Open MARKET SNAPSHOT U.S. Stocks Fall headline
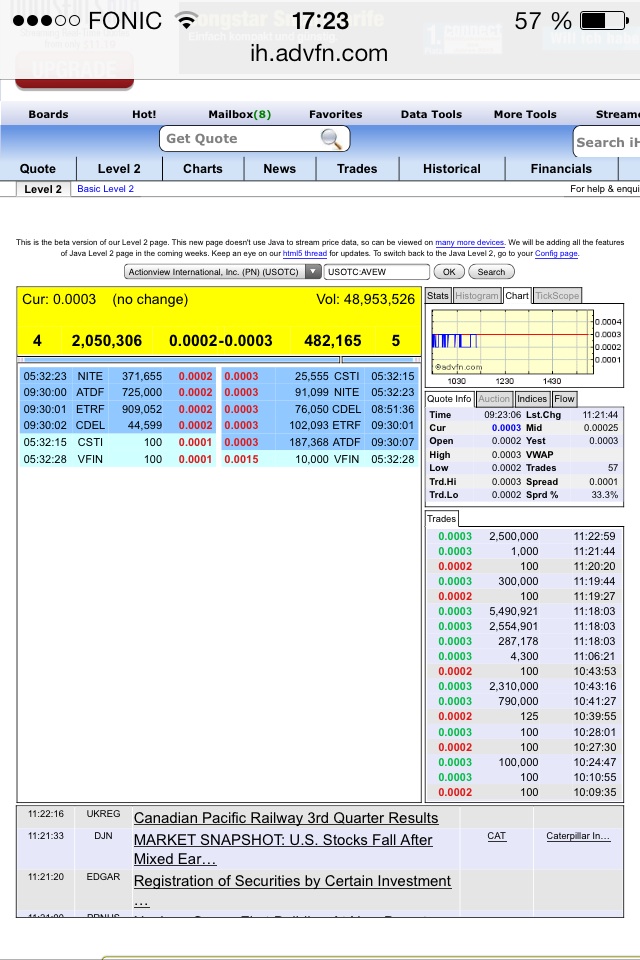640x960 pixels. pos(283,849)
